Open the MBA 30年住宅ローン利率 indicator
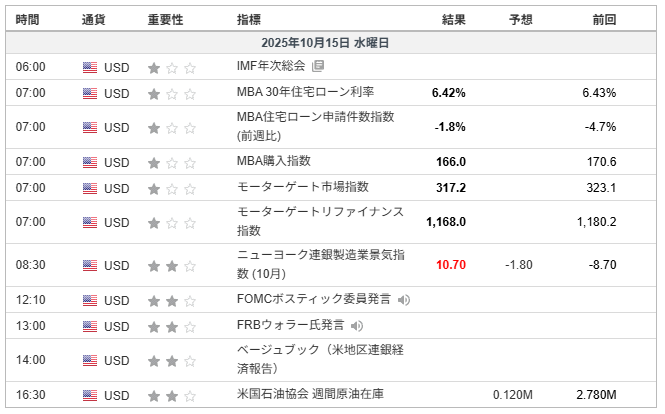 click(x=305, y=93)
